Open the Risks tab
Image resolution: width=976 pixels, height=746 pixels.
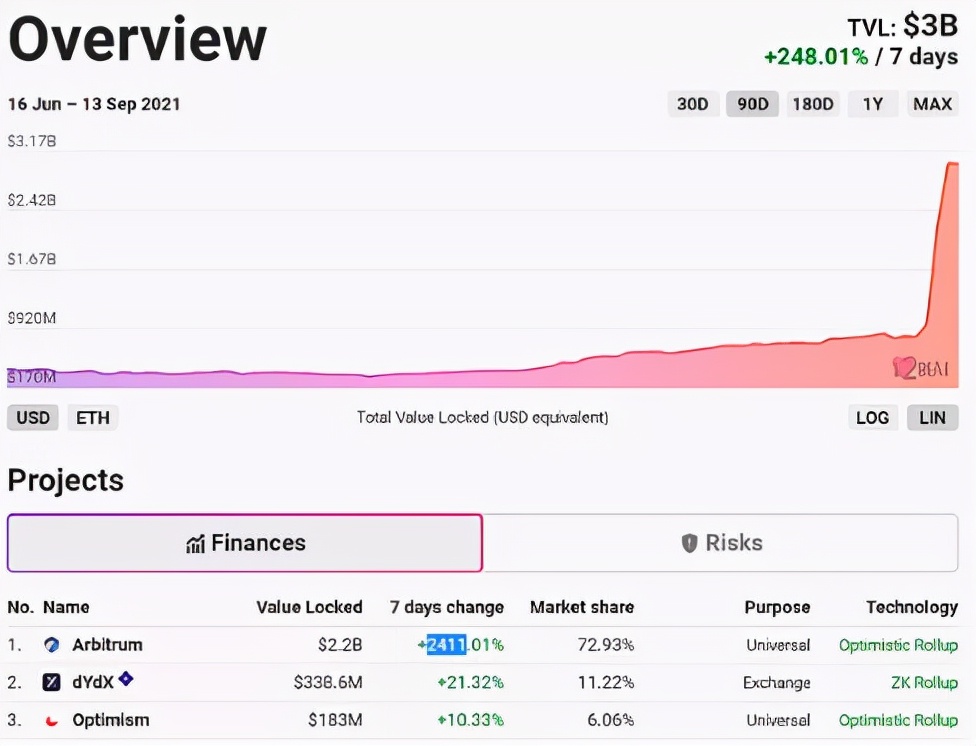pyautogui.click(x=721, y=543)
